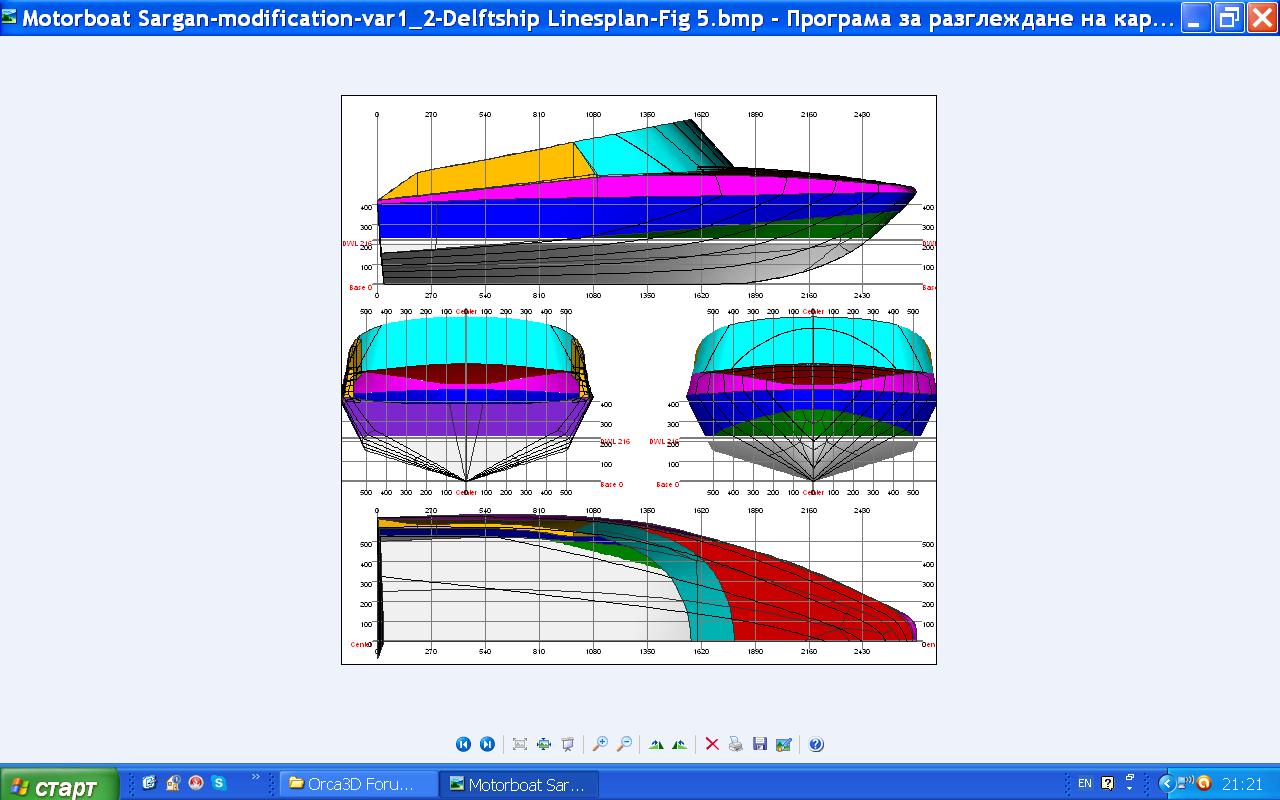Delete the image with red X
1280x800 pixels.
tap(712, 744)
